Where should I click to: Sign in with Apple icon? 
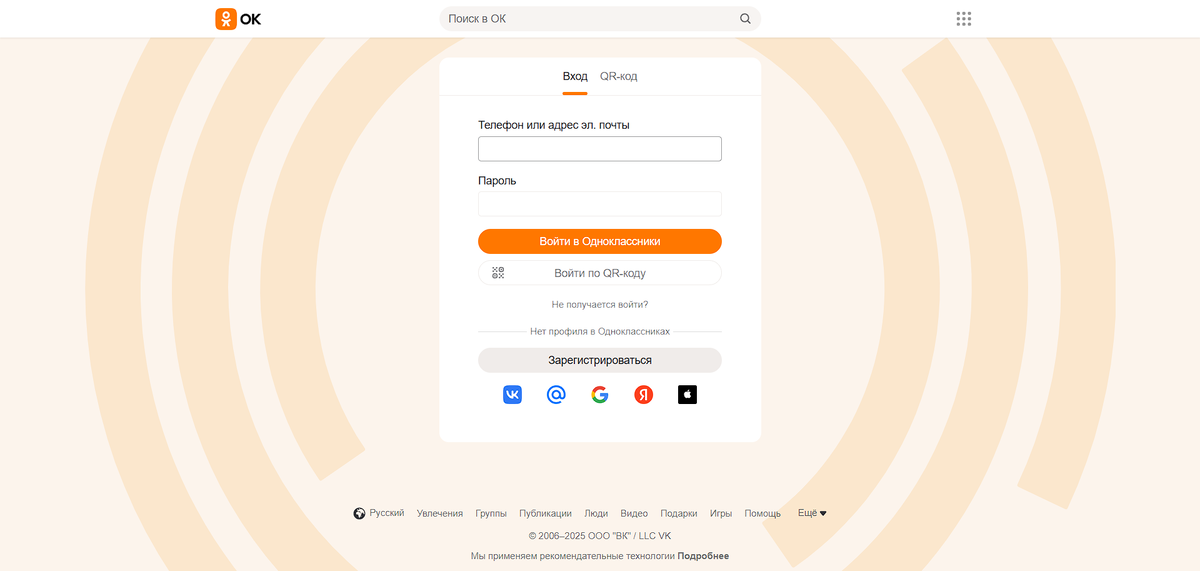pos(687,395)
